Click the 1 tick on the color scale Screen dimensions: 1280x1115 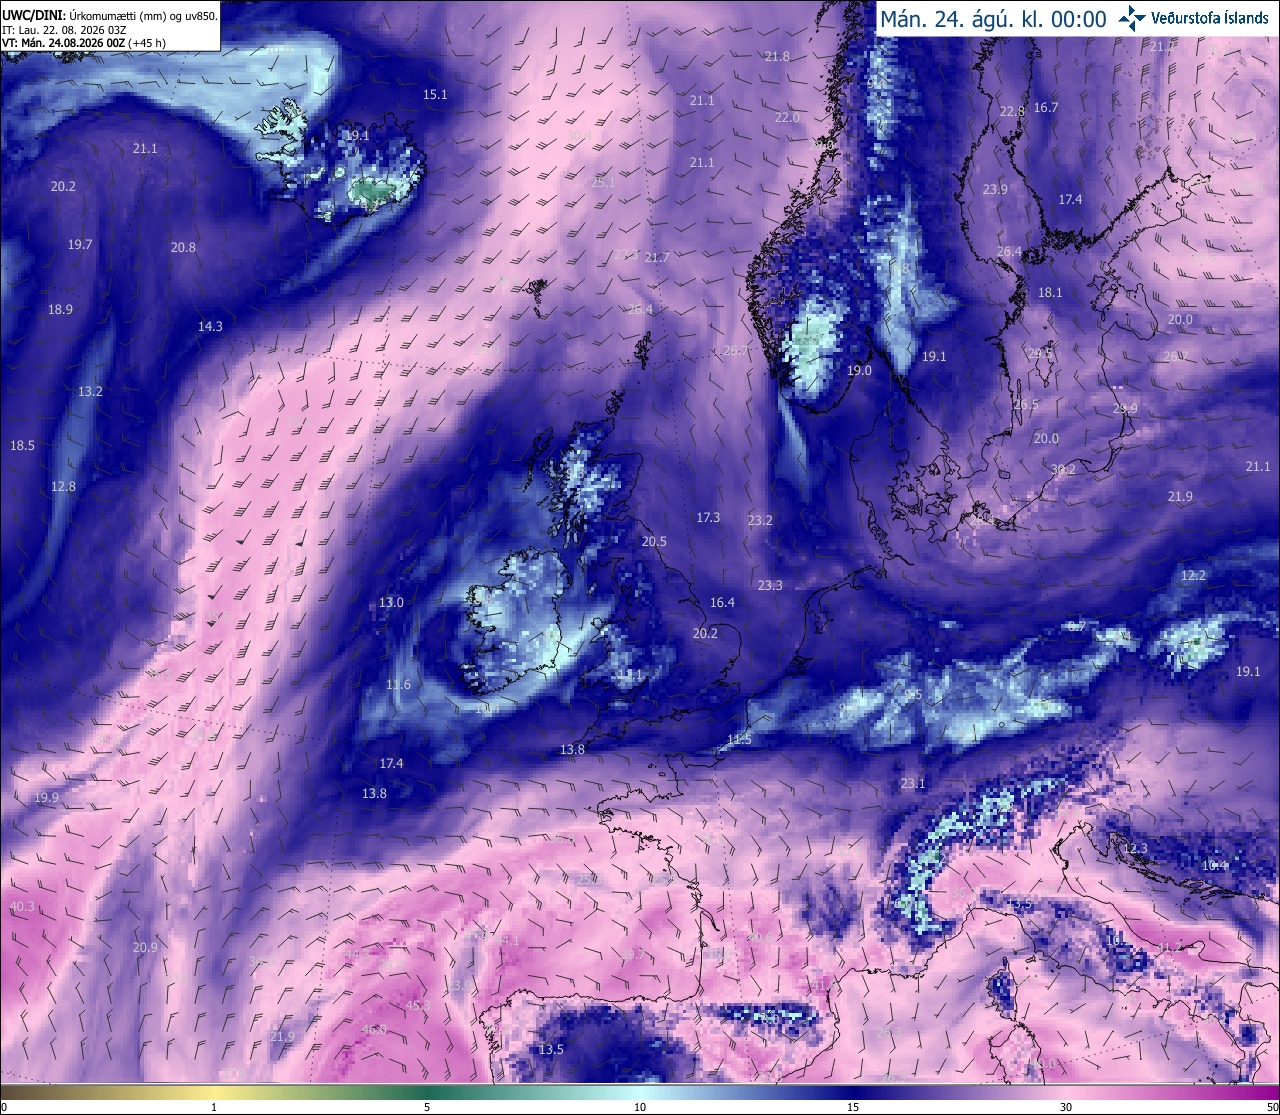pos(214,1107)
